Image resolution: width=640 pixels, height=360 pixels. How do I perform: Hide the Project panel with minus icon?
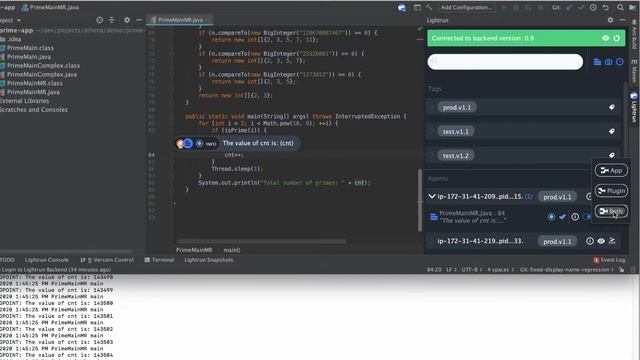tap(139, 20)
